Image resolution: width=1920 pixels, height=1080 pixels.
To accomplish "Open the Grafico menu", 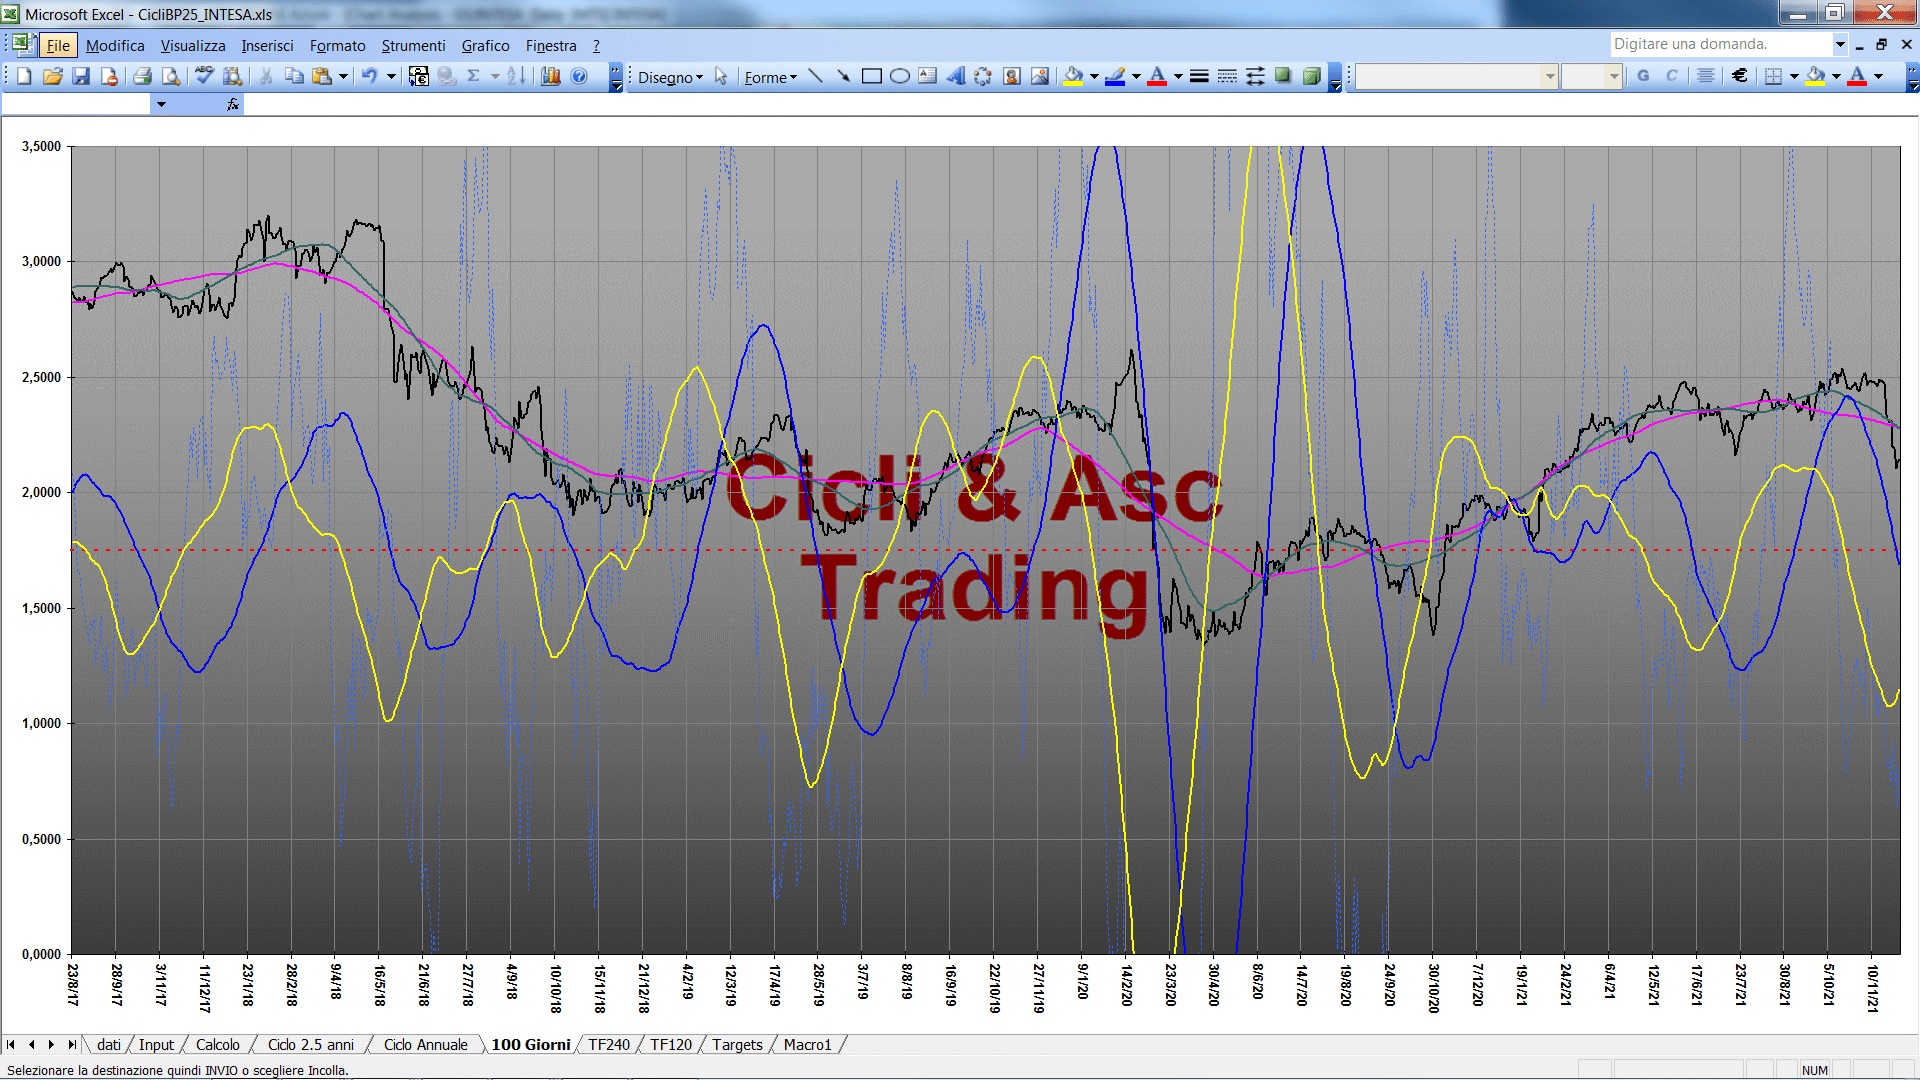I will click(485, 45).
